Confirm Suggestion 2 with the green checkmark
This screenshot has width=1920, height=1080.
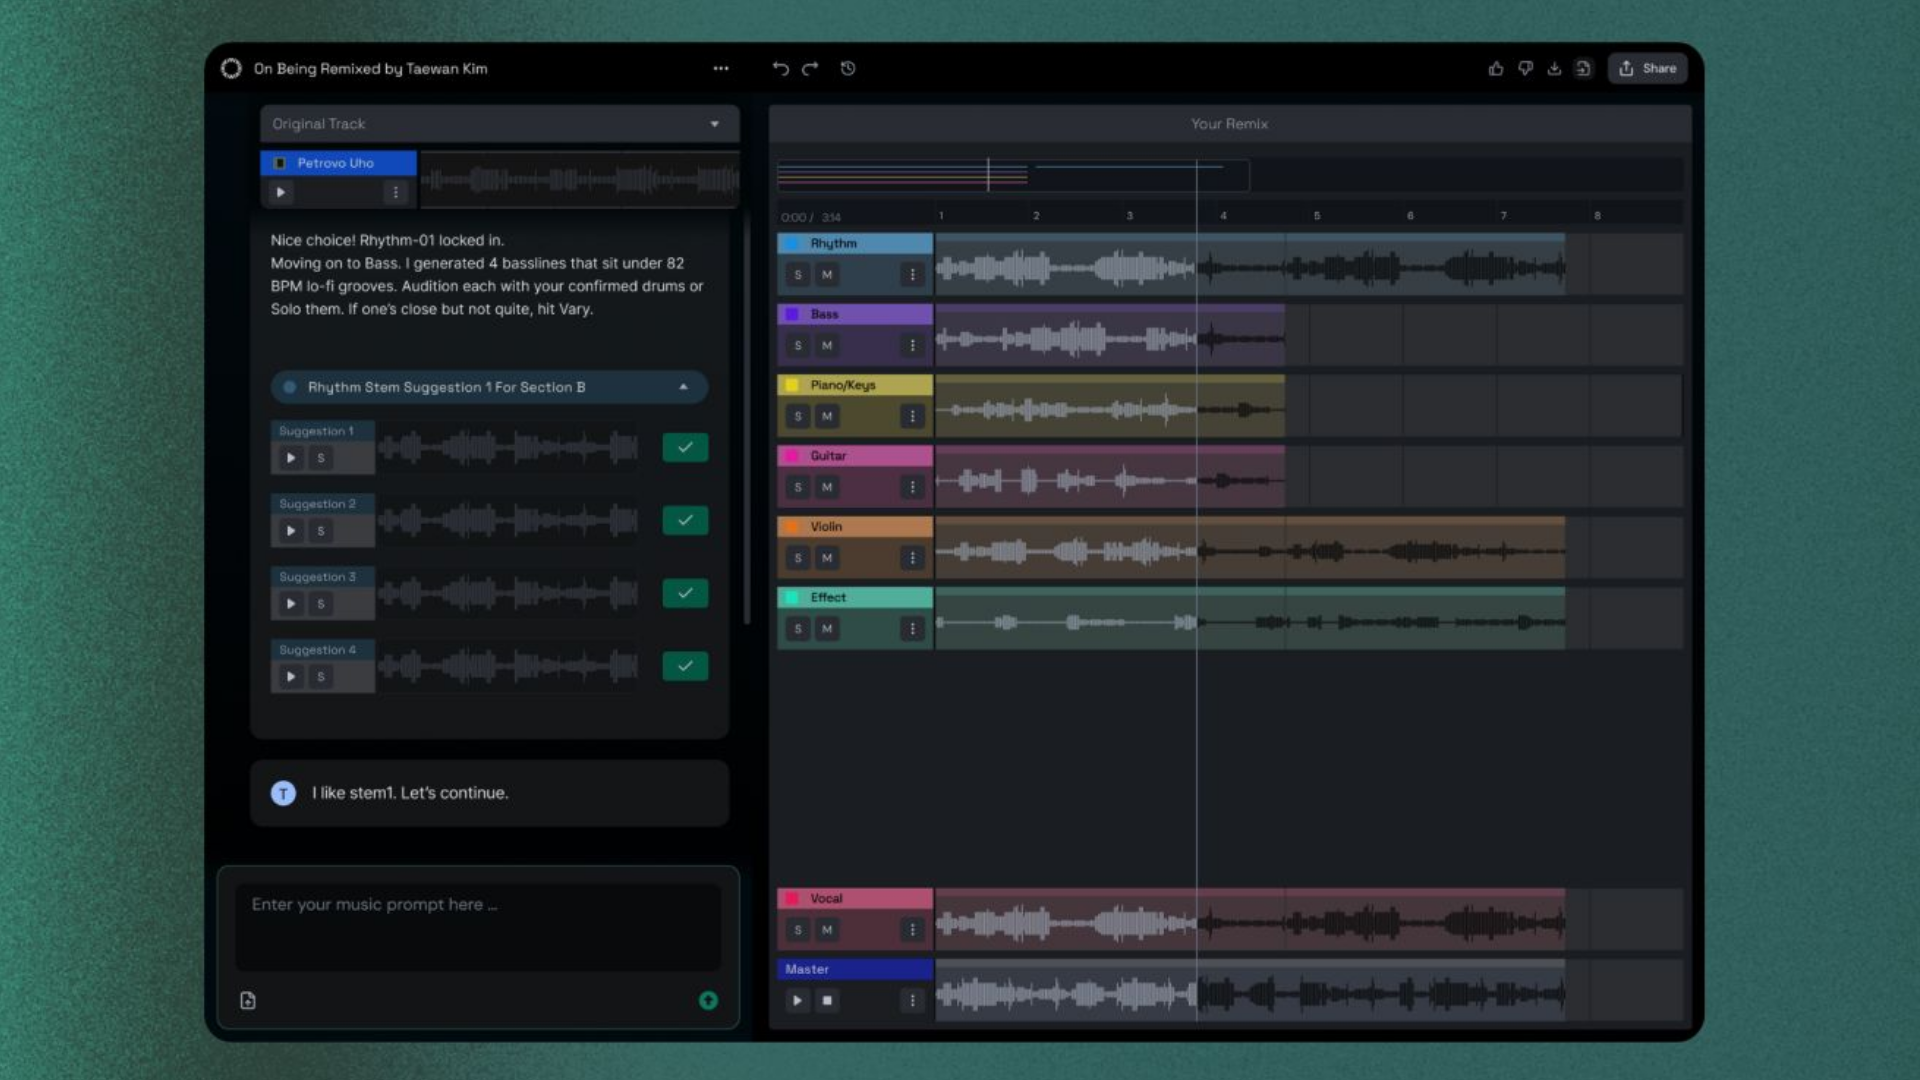coord(685,520)
